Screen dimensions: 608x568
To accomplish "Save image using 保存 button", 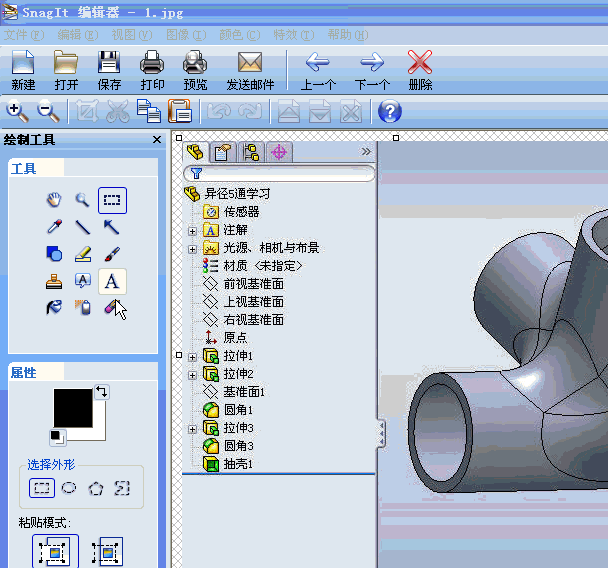I will (109, 70).
